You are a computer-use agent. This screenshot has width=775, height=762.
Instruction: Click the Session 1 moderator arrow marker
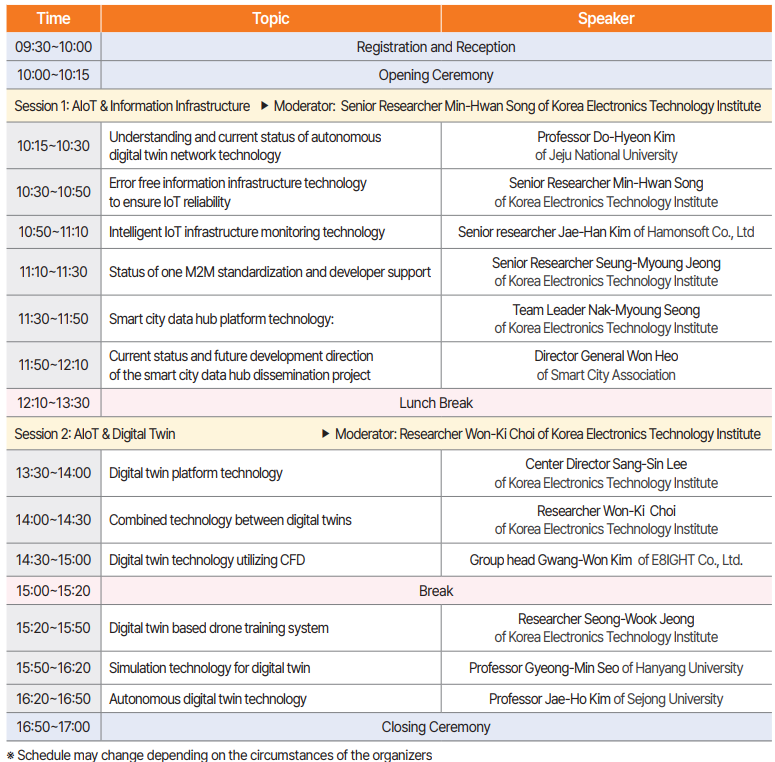tap(264, 106)
